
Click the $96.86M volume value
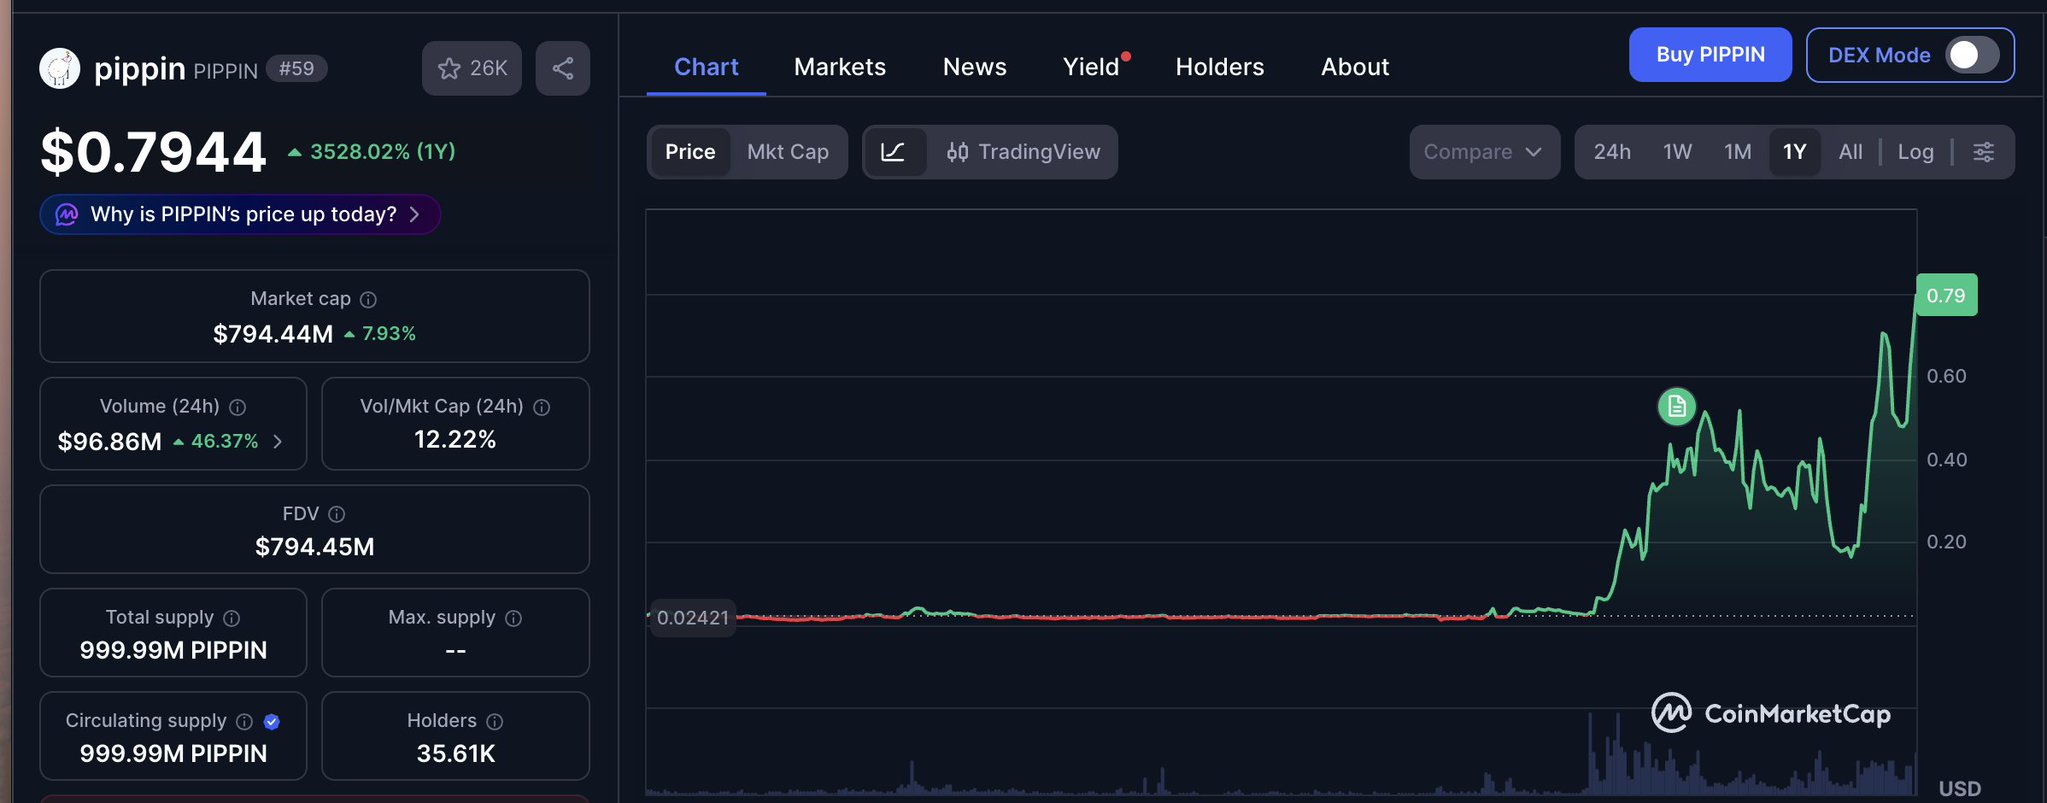110,441
